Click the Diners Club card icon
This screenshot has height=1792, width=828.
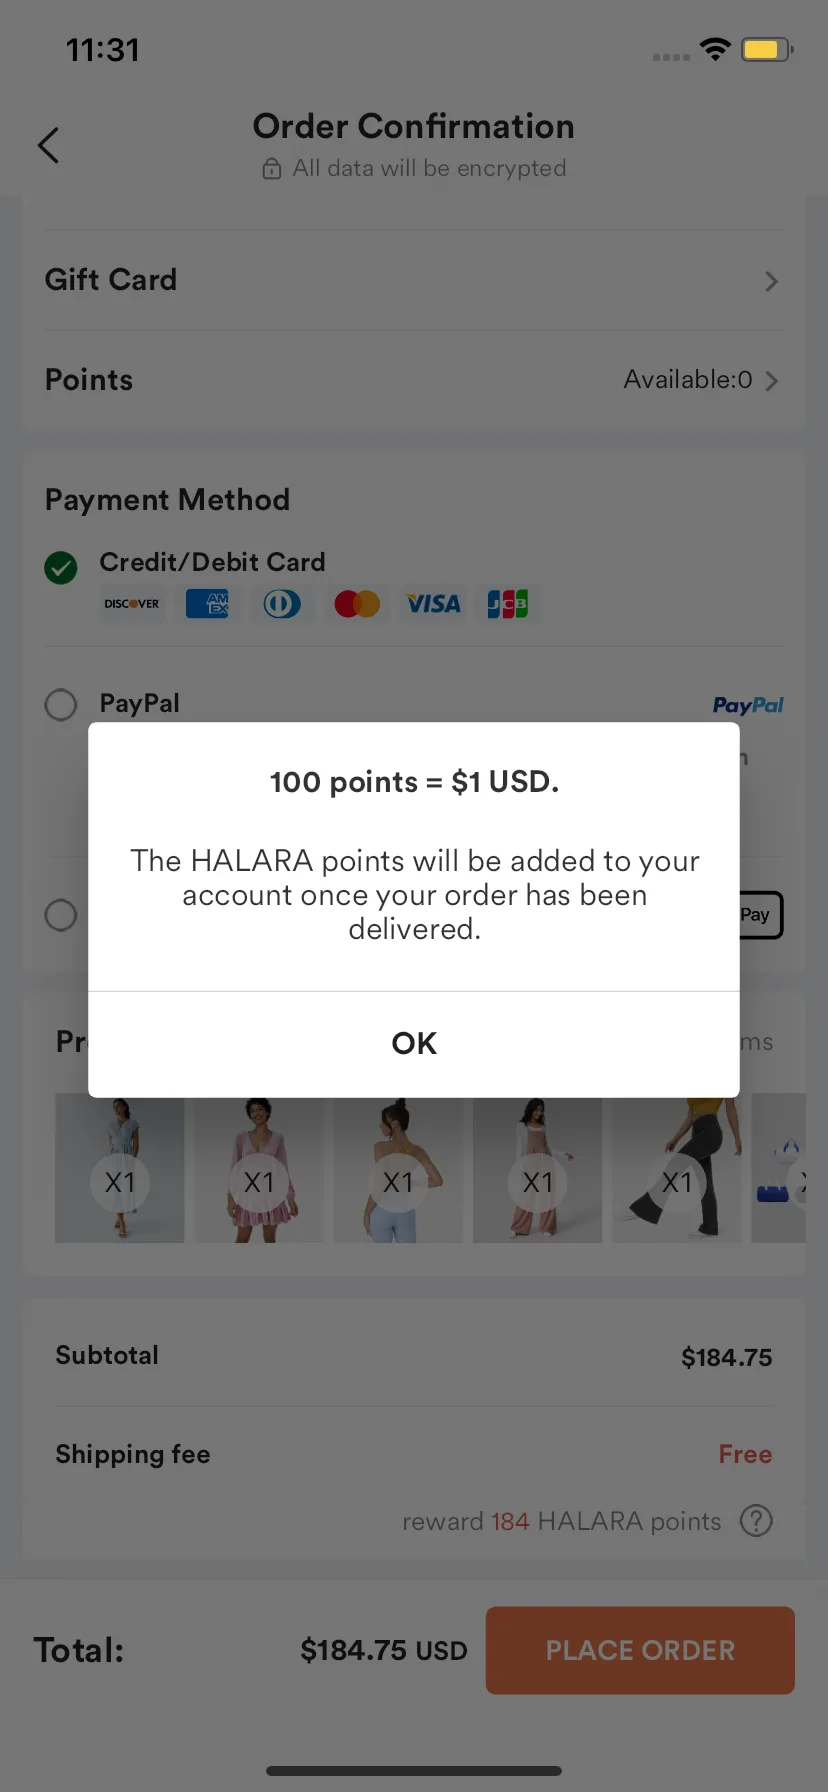click(x=282, y=604)
